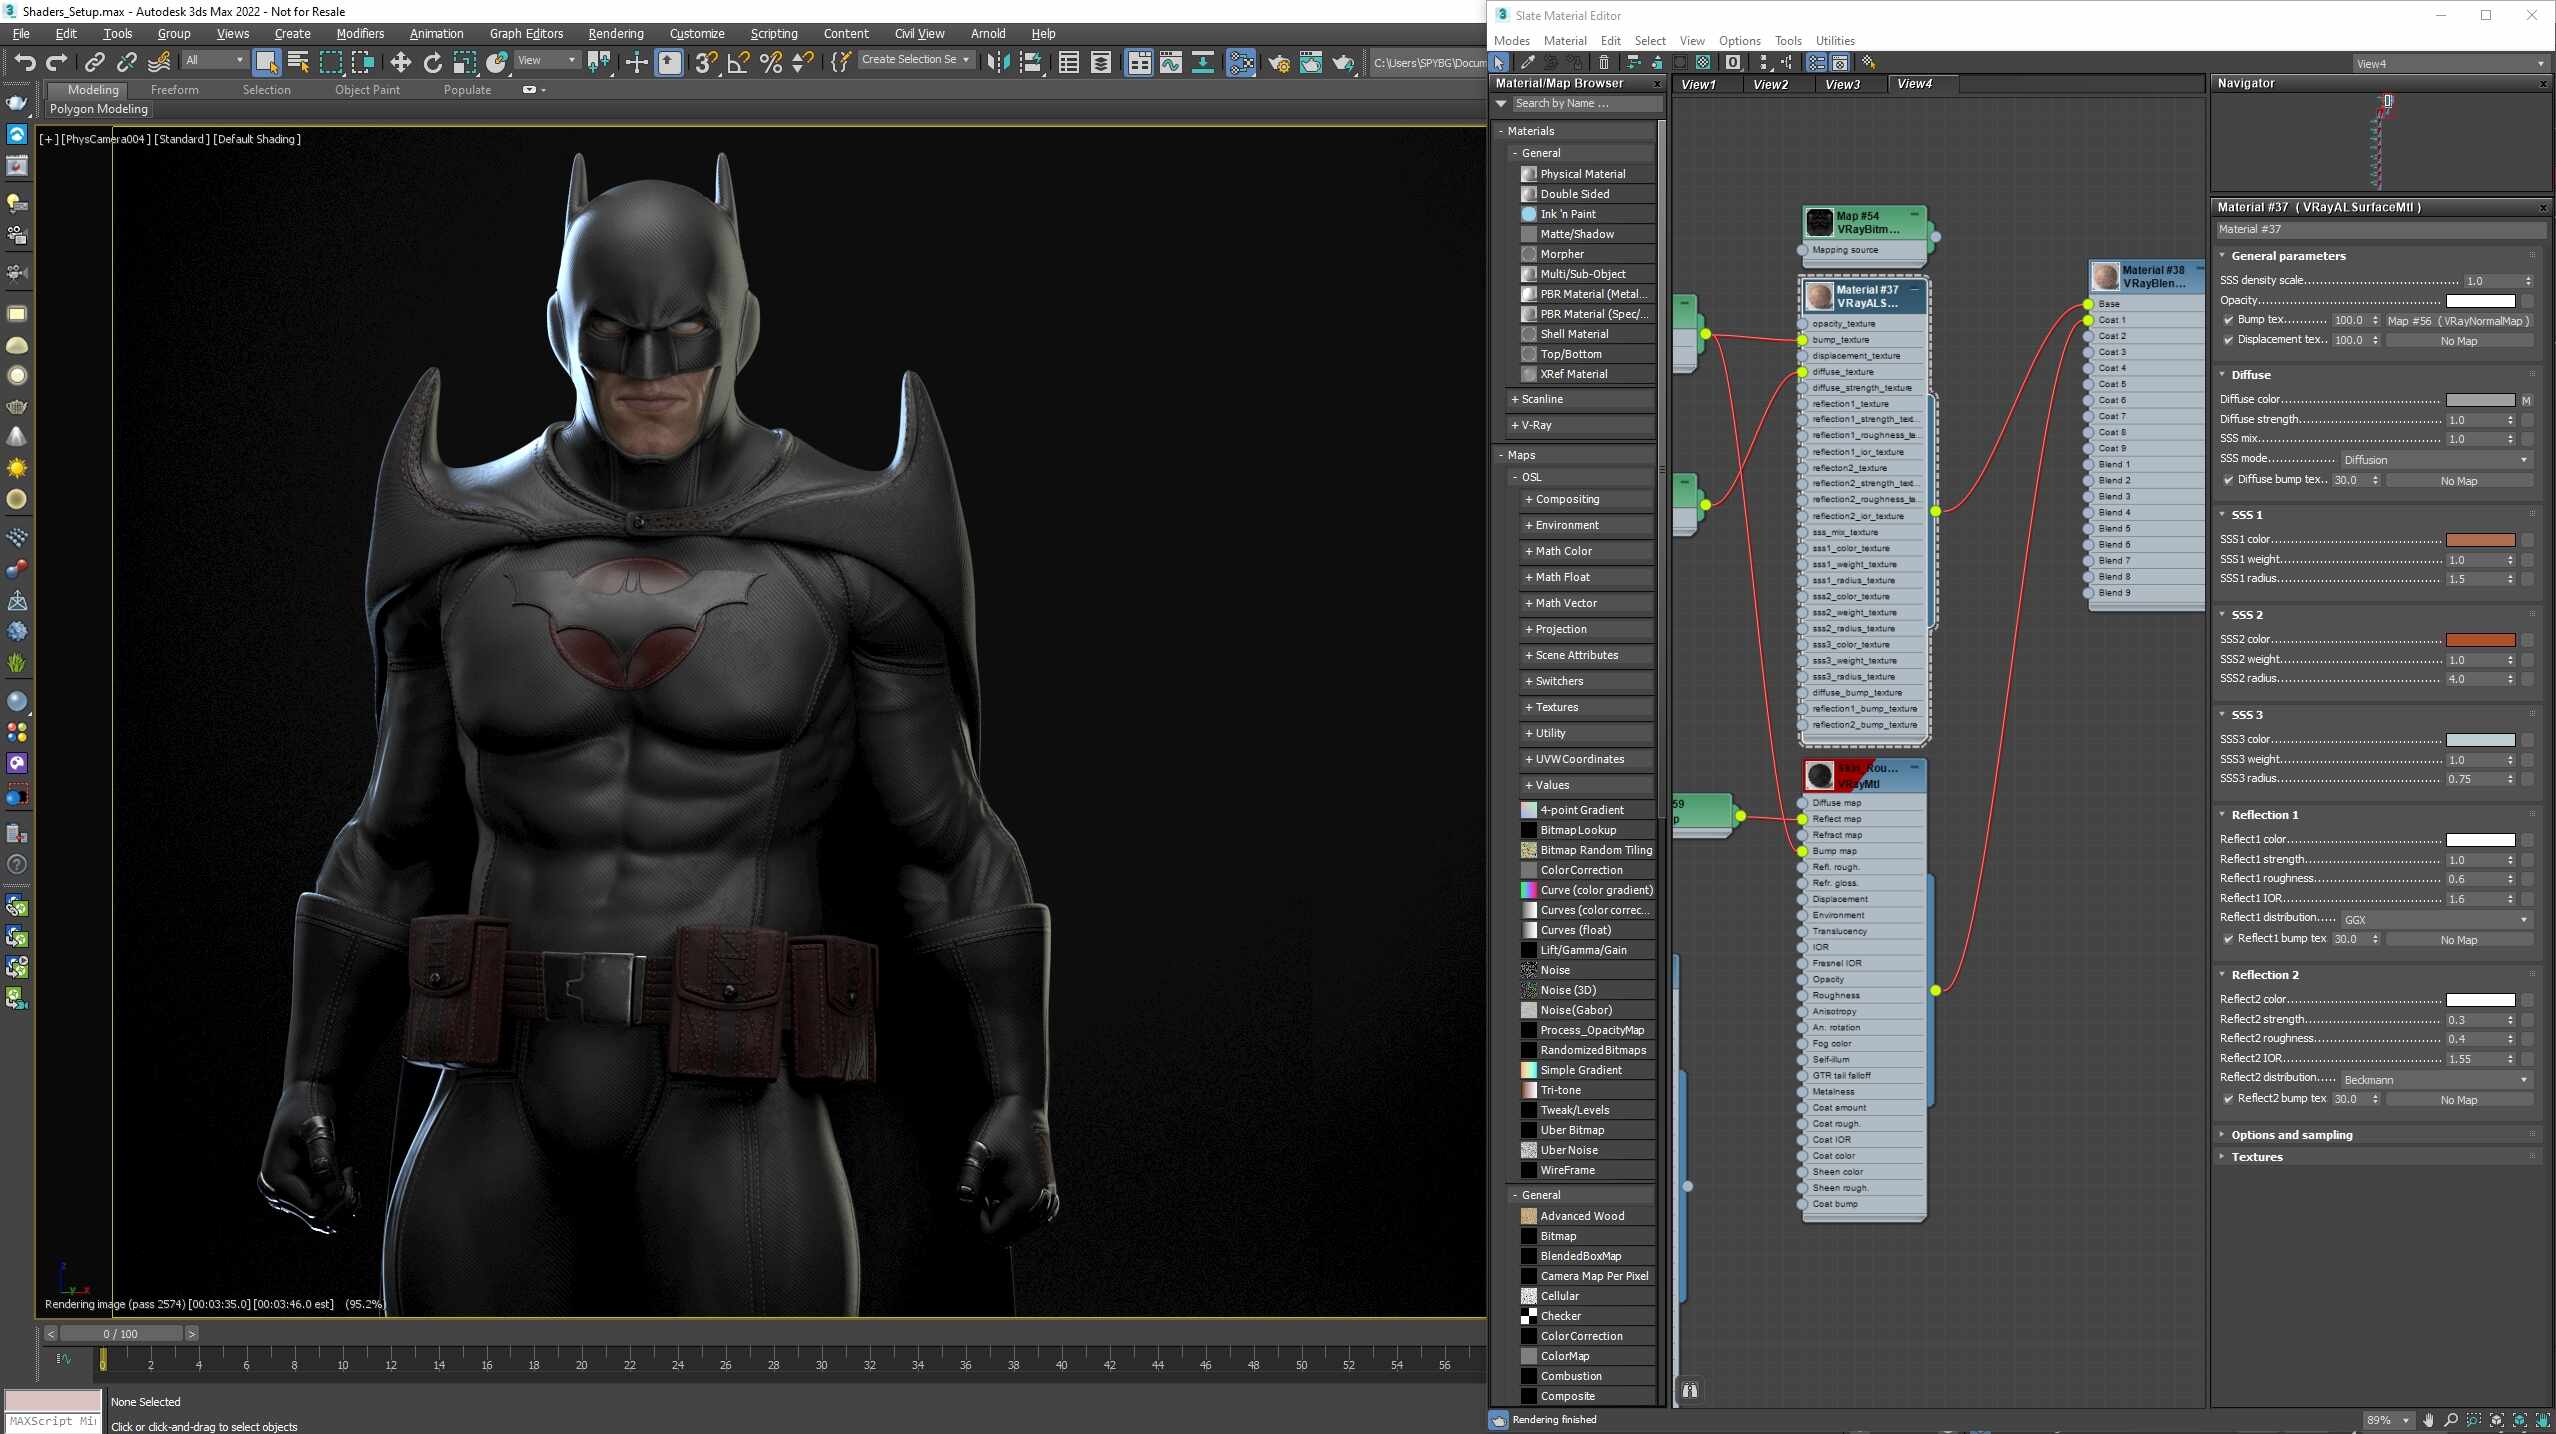This screenshot has height=1434, width=2556.
Task: Switch to the View2 tab
Action: pos(1770,84)
